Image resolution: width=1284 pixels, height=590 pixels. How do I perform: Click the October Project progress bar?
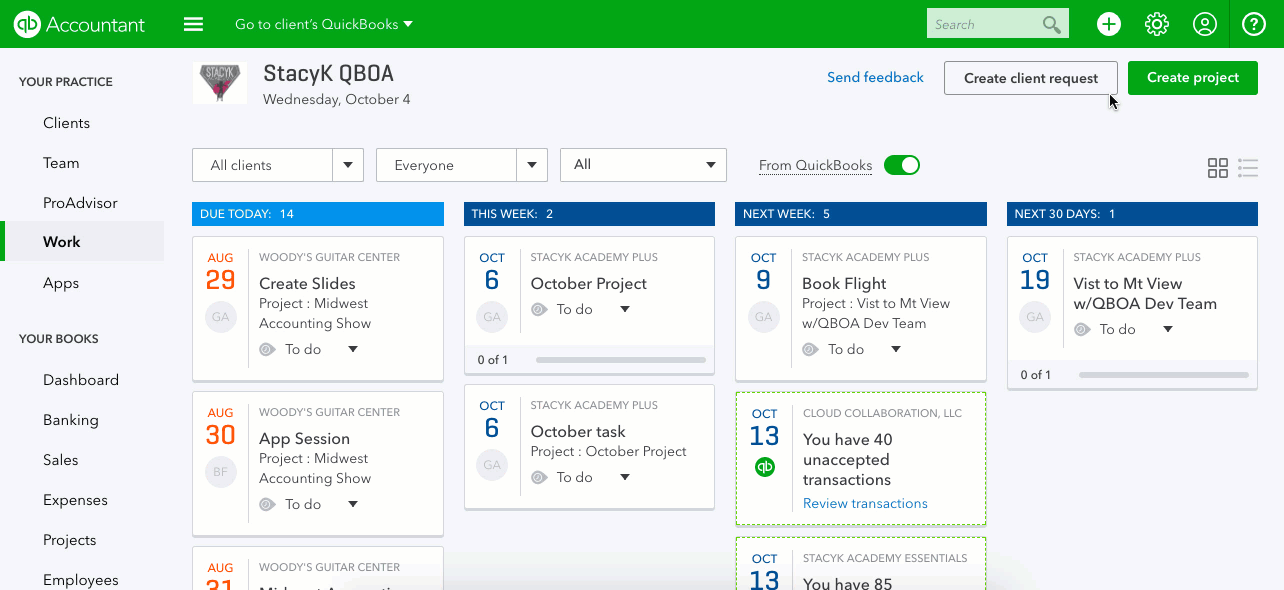click(620, 360)
